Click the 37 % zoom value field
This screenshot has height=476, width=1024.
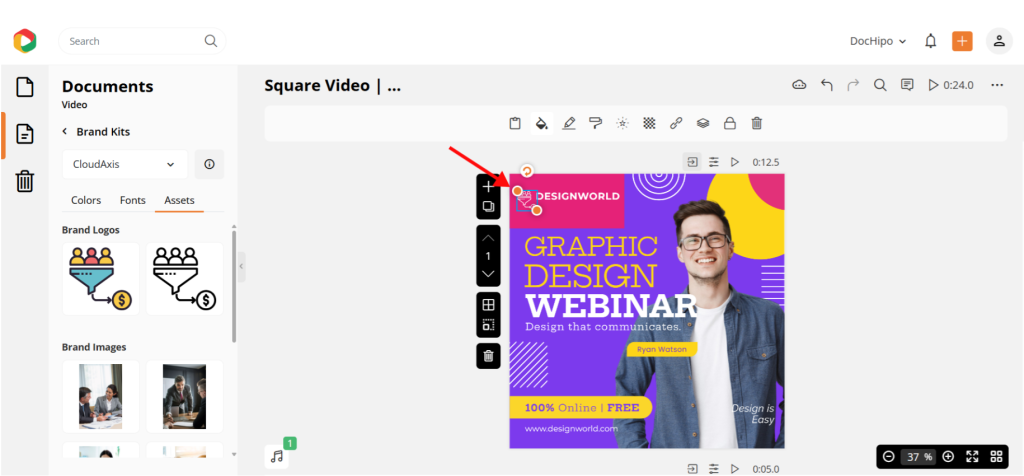(x=918, y=456)
